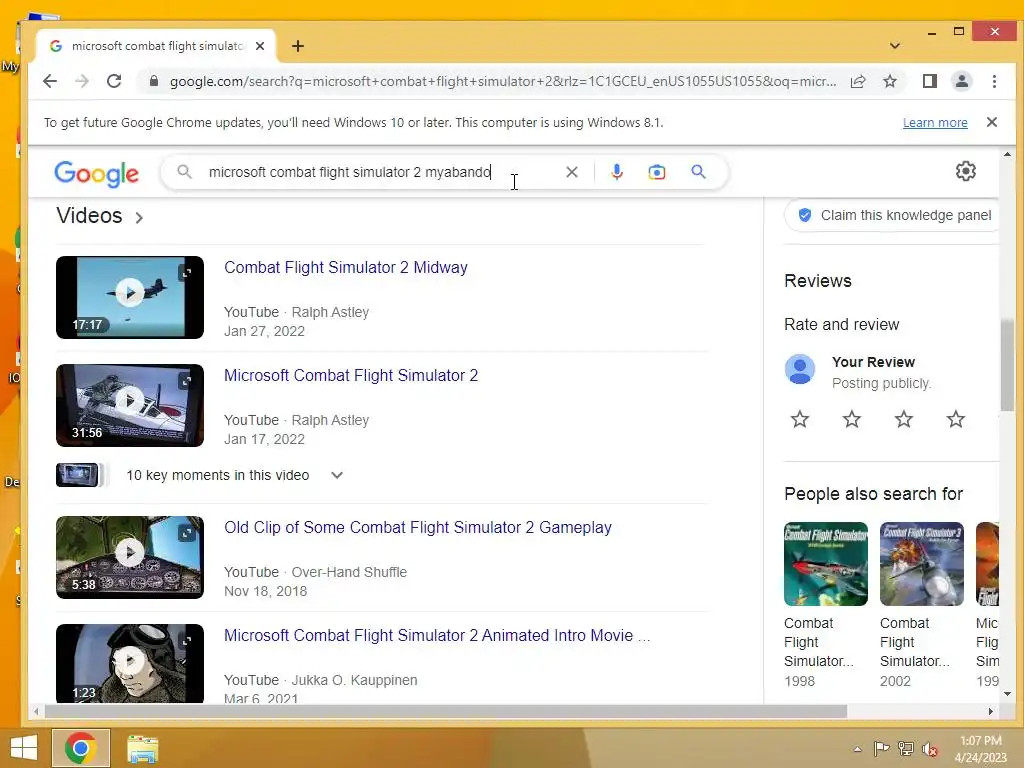
Task: Click inside the Google search field
Action: click(381, 172)
